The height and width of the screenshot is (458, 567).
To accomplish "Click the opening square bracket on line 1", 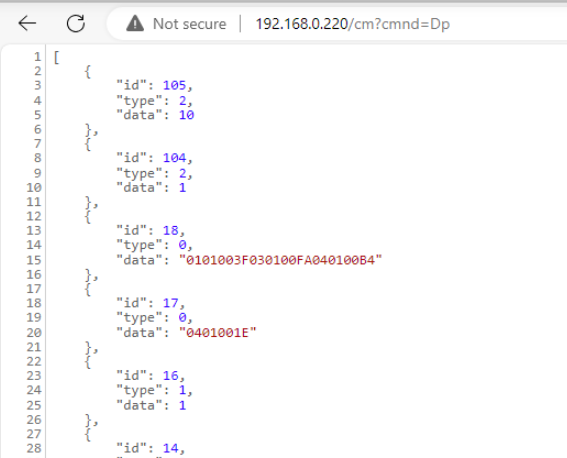I will [56, 57].
